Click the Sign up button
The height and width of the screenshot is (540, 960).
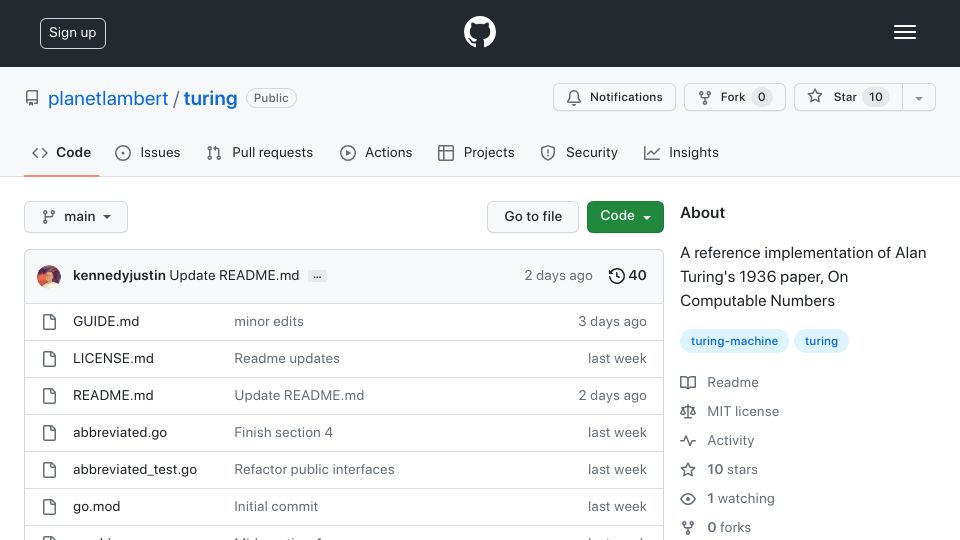point(73,33)
